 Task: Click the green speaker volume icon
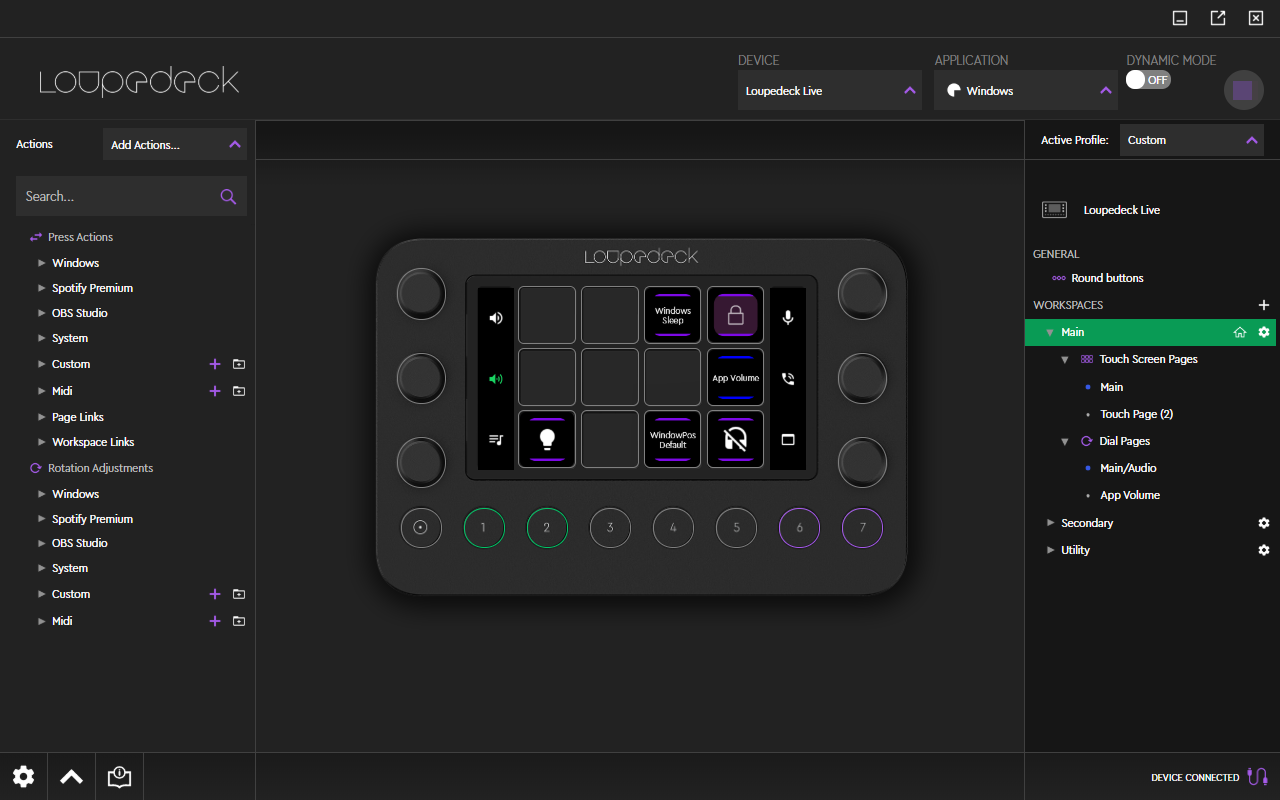[496, 379]
